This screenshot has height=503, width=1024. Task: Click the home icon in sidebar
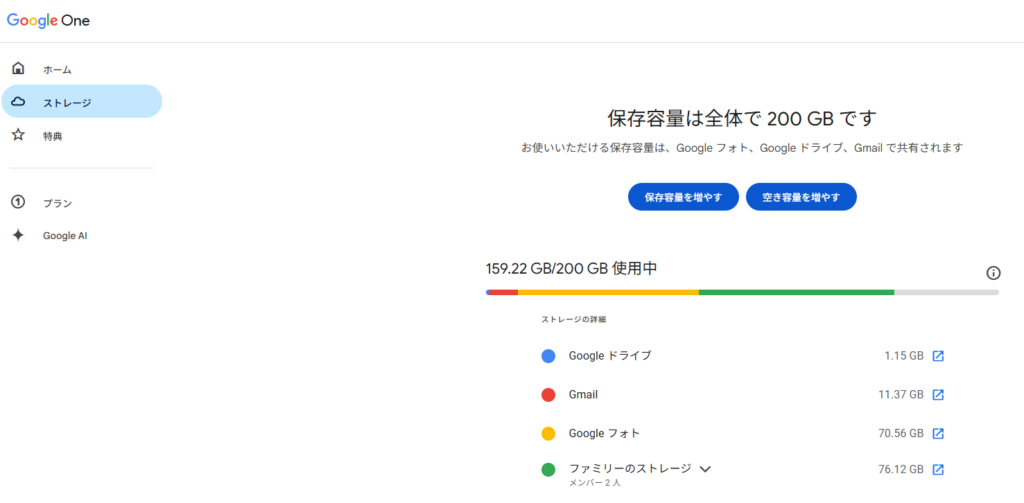click(x=18, y=69)
